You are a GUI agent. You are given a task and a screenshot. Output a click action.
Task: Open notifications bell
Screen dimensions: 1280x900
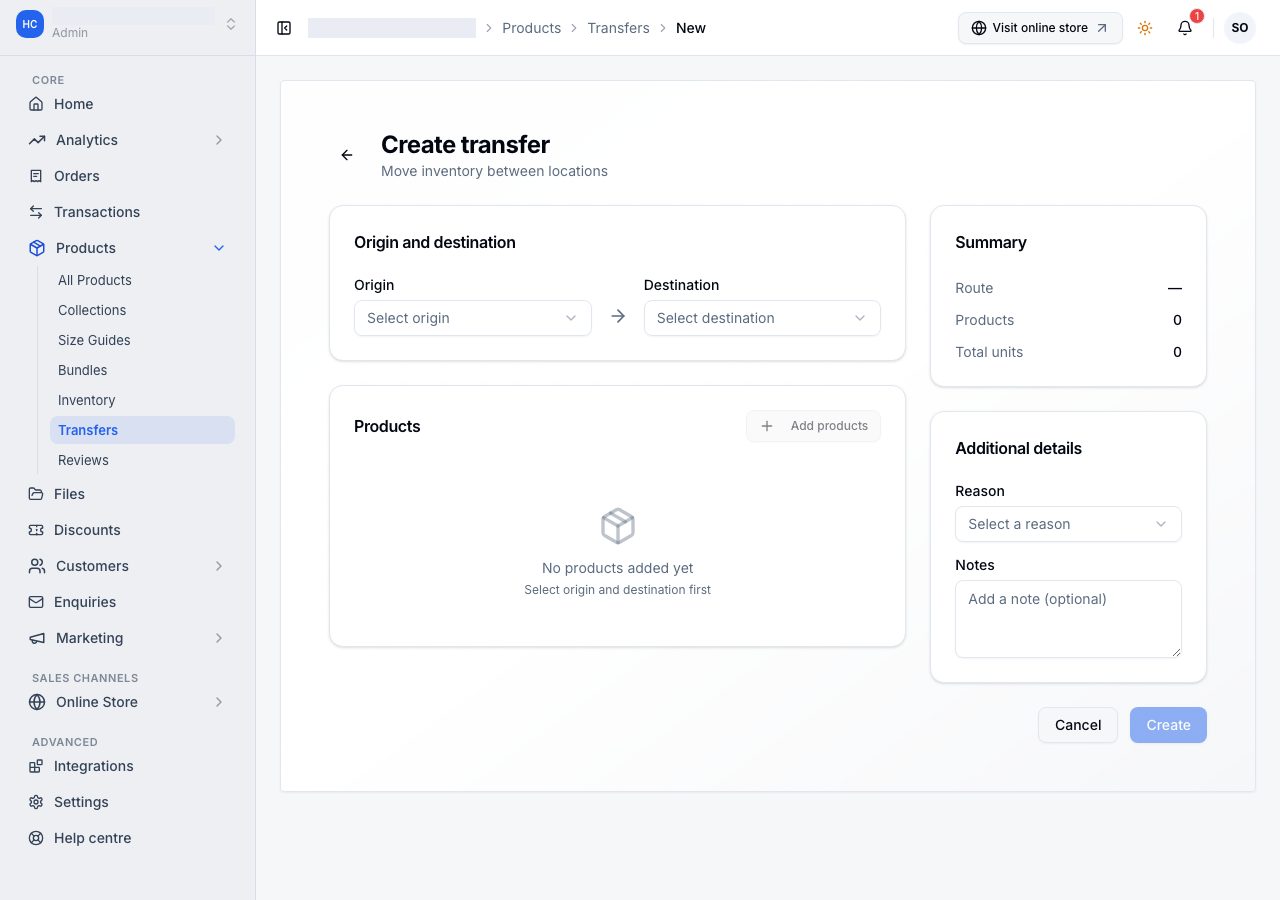[x=1185, y=28]
